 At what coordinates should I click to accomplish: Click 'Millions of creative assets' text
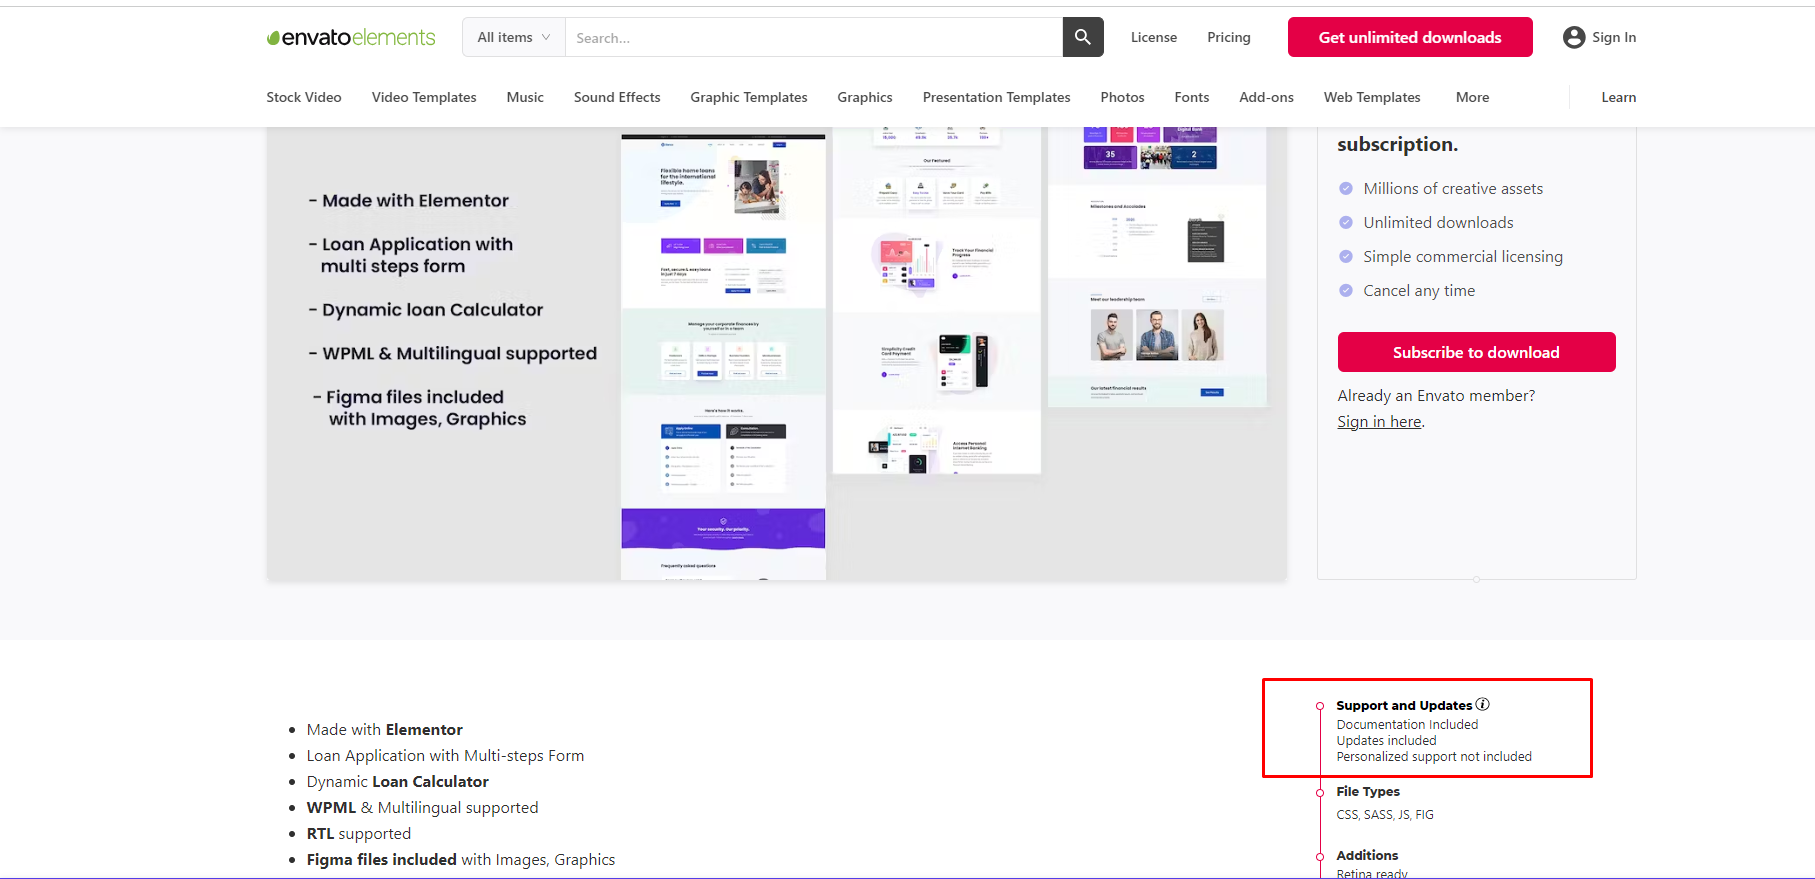tap(1453, 189)
